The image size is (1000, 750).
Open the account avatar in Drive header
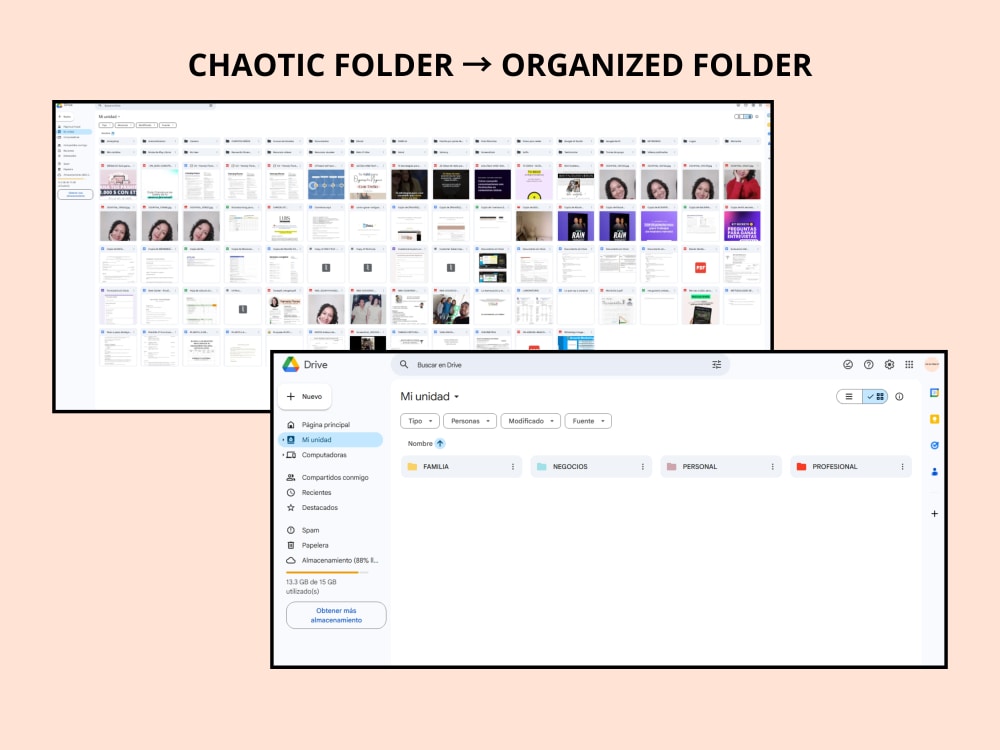click(x=932, y=364)
